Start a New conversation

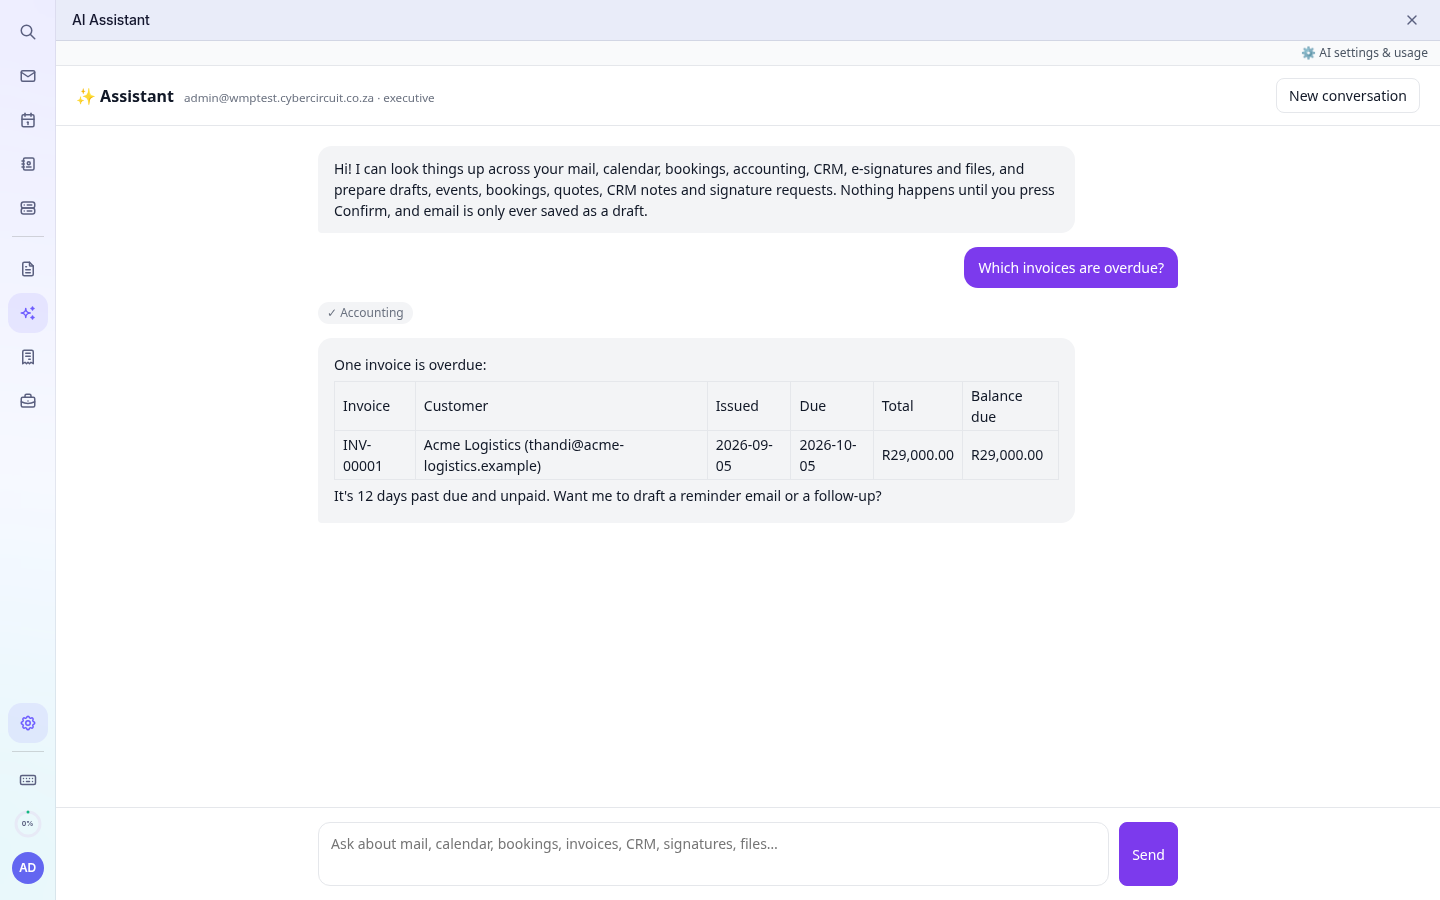pyautogui.click(x=1347, y=96)
